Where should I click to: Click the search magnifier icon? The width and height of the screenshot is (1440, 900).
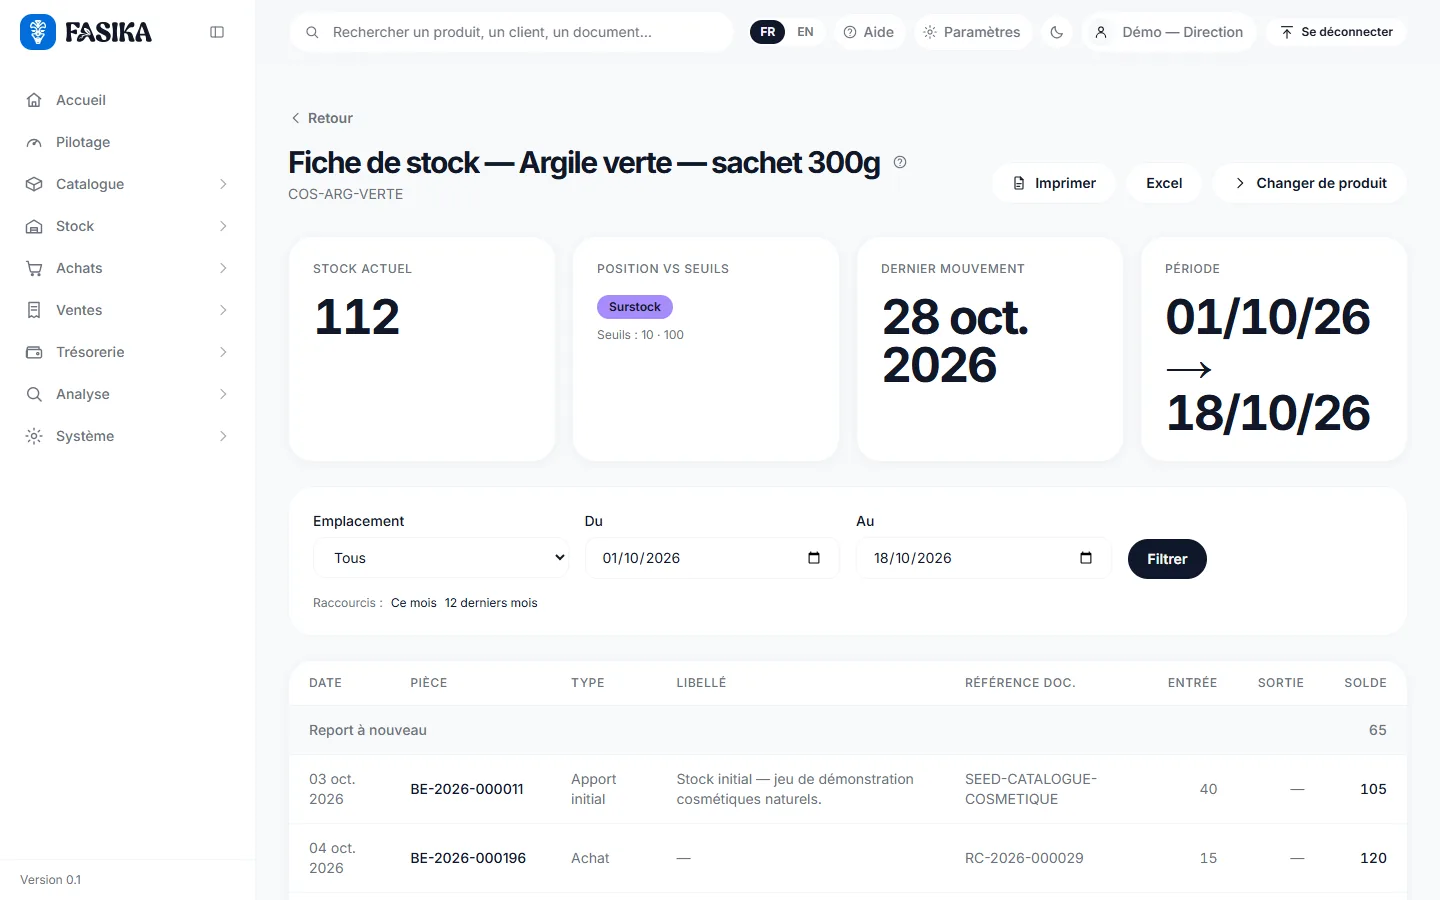(312, 32)
